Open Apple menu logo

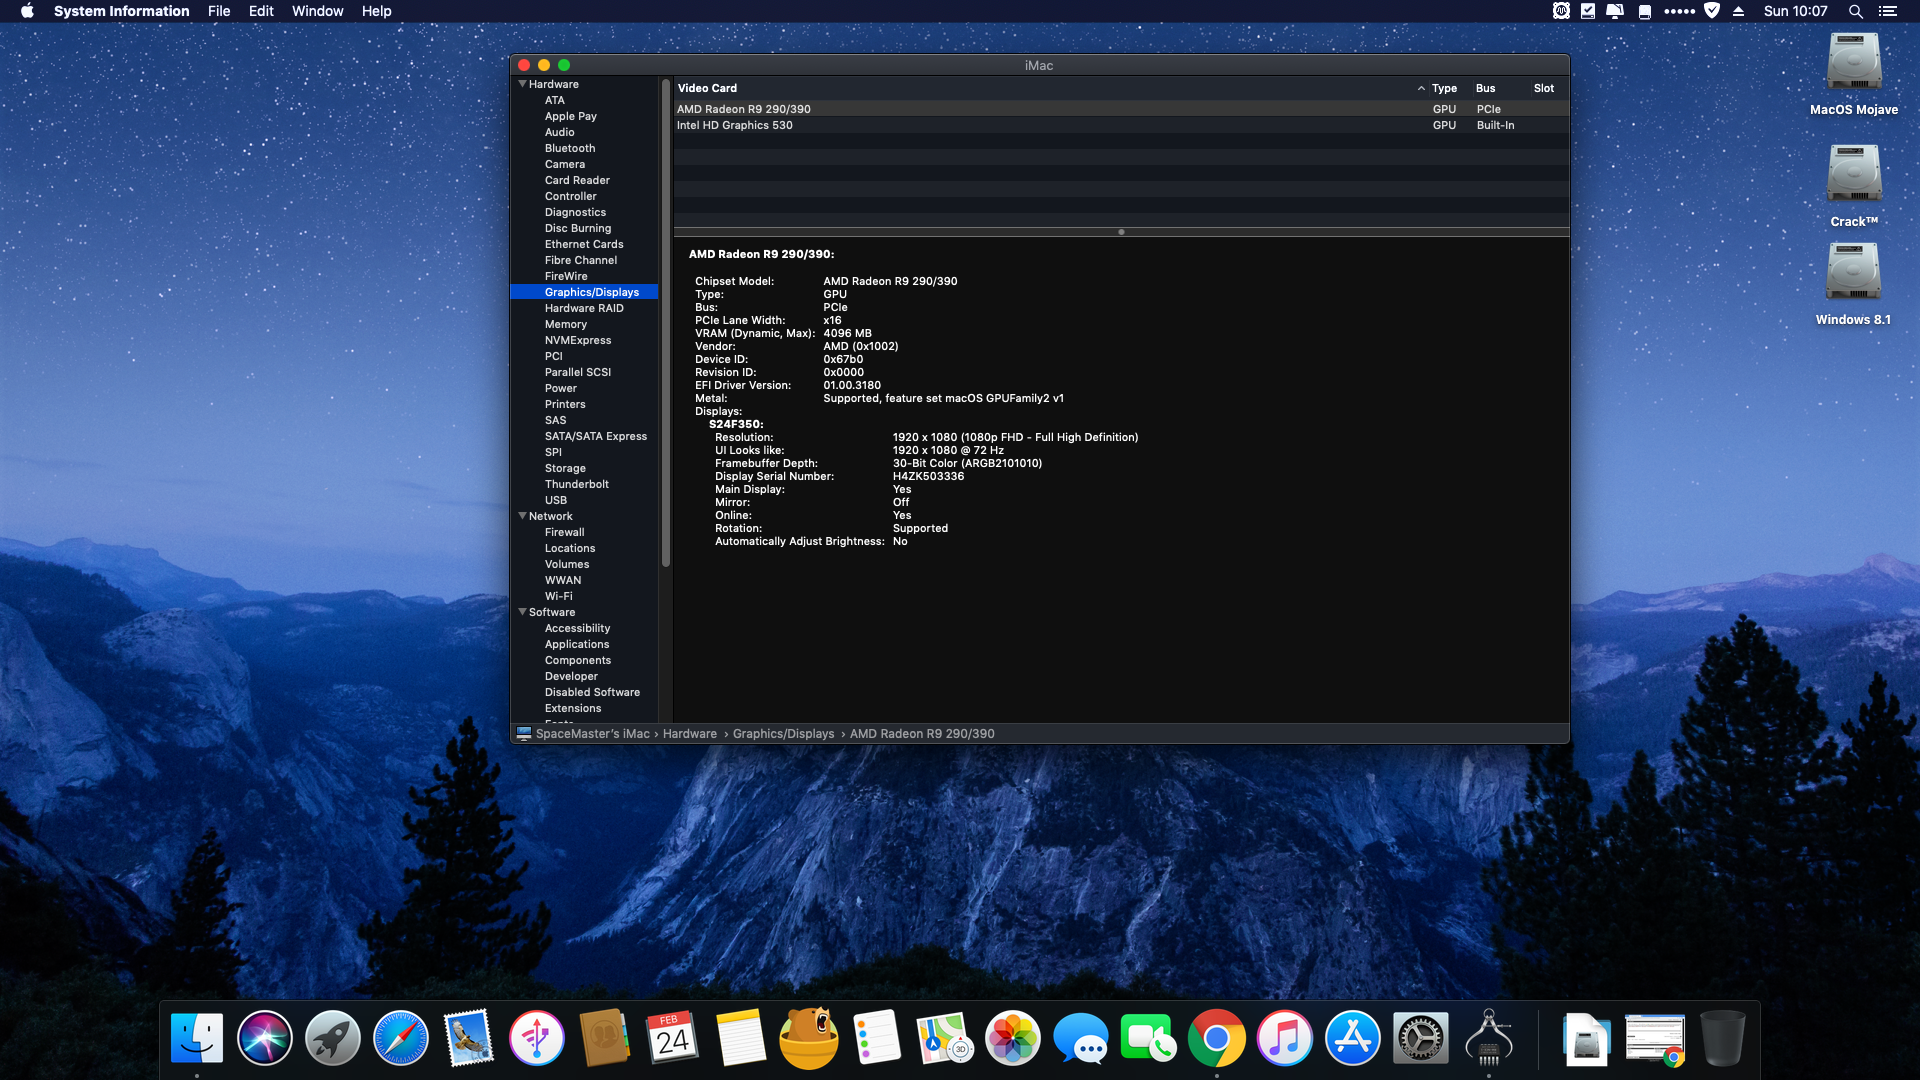27,11
